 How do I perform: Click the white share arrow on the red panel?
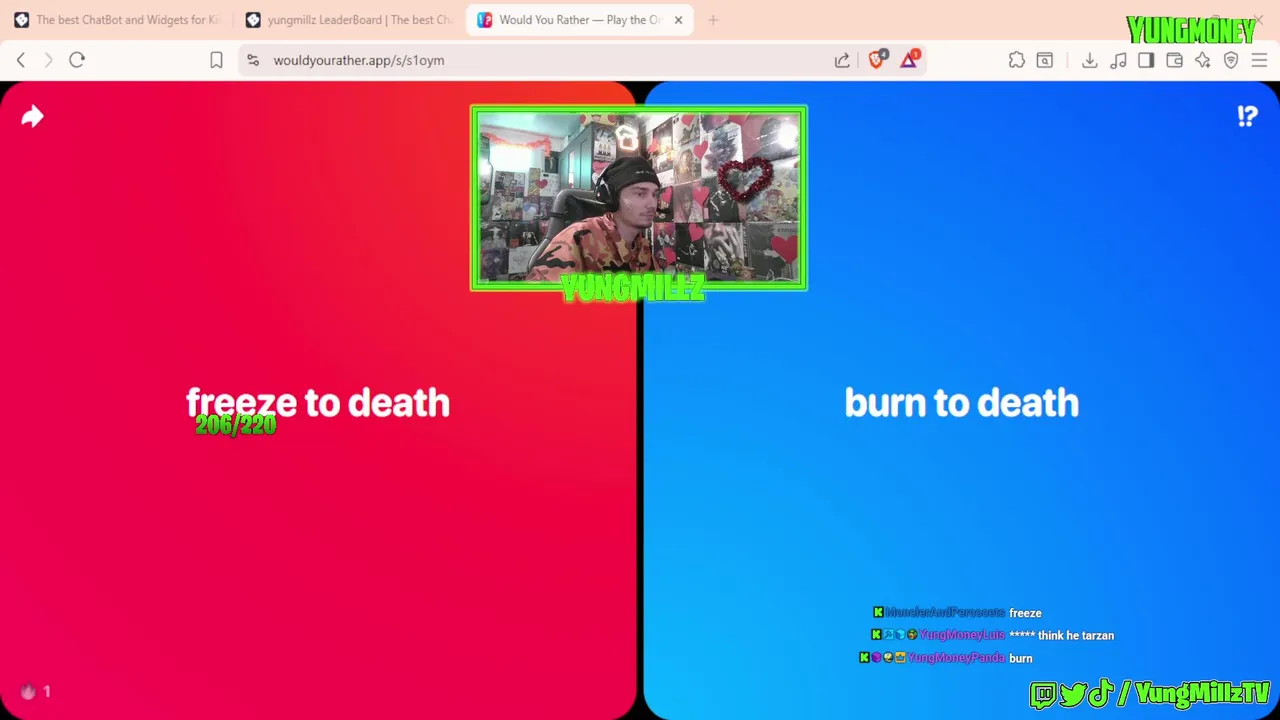[x=32, y=117]
